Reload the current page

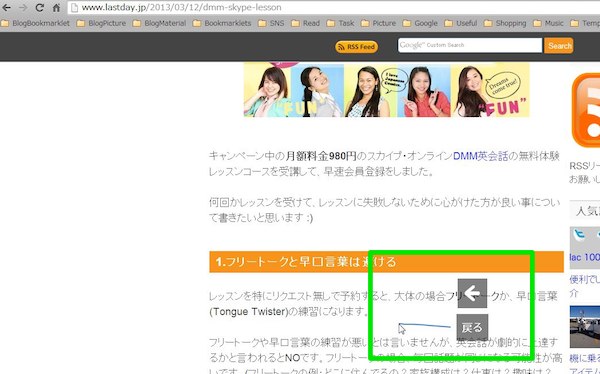pos(39,7)
